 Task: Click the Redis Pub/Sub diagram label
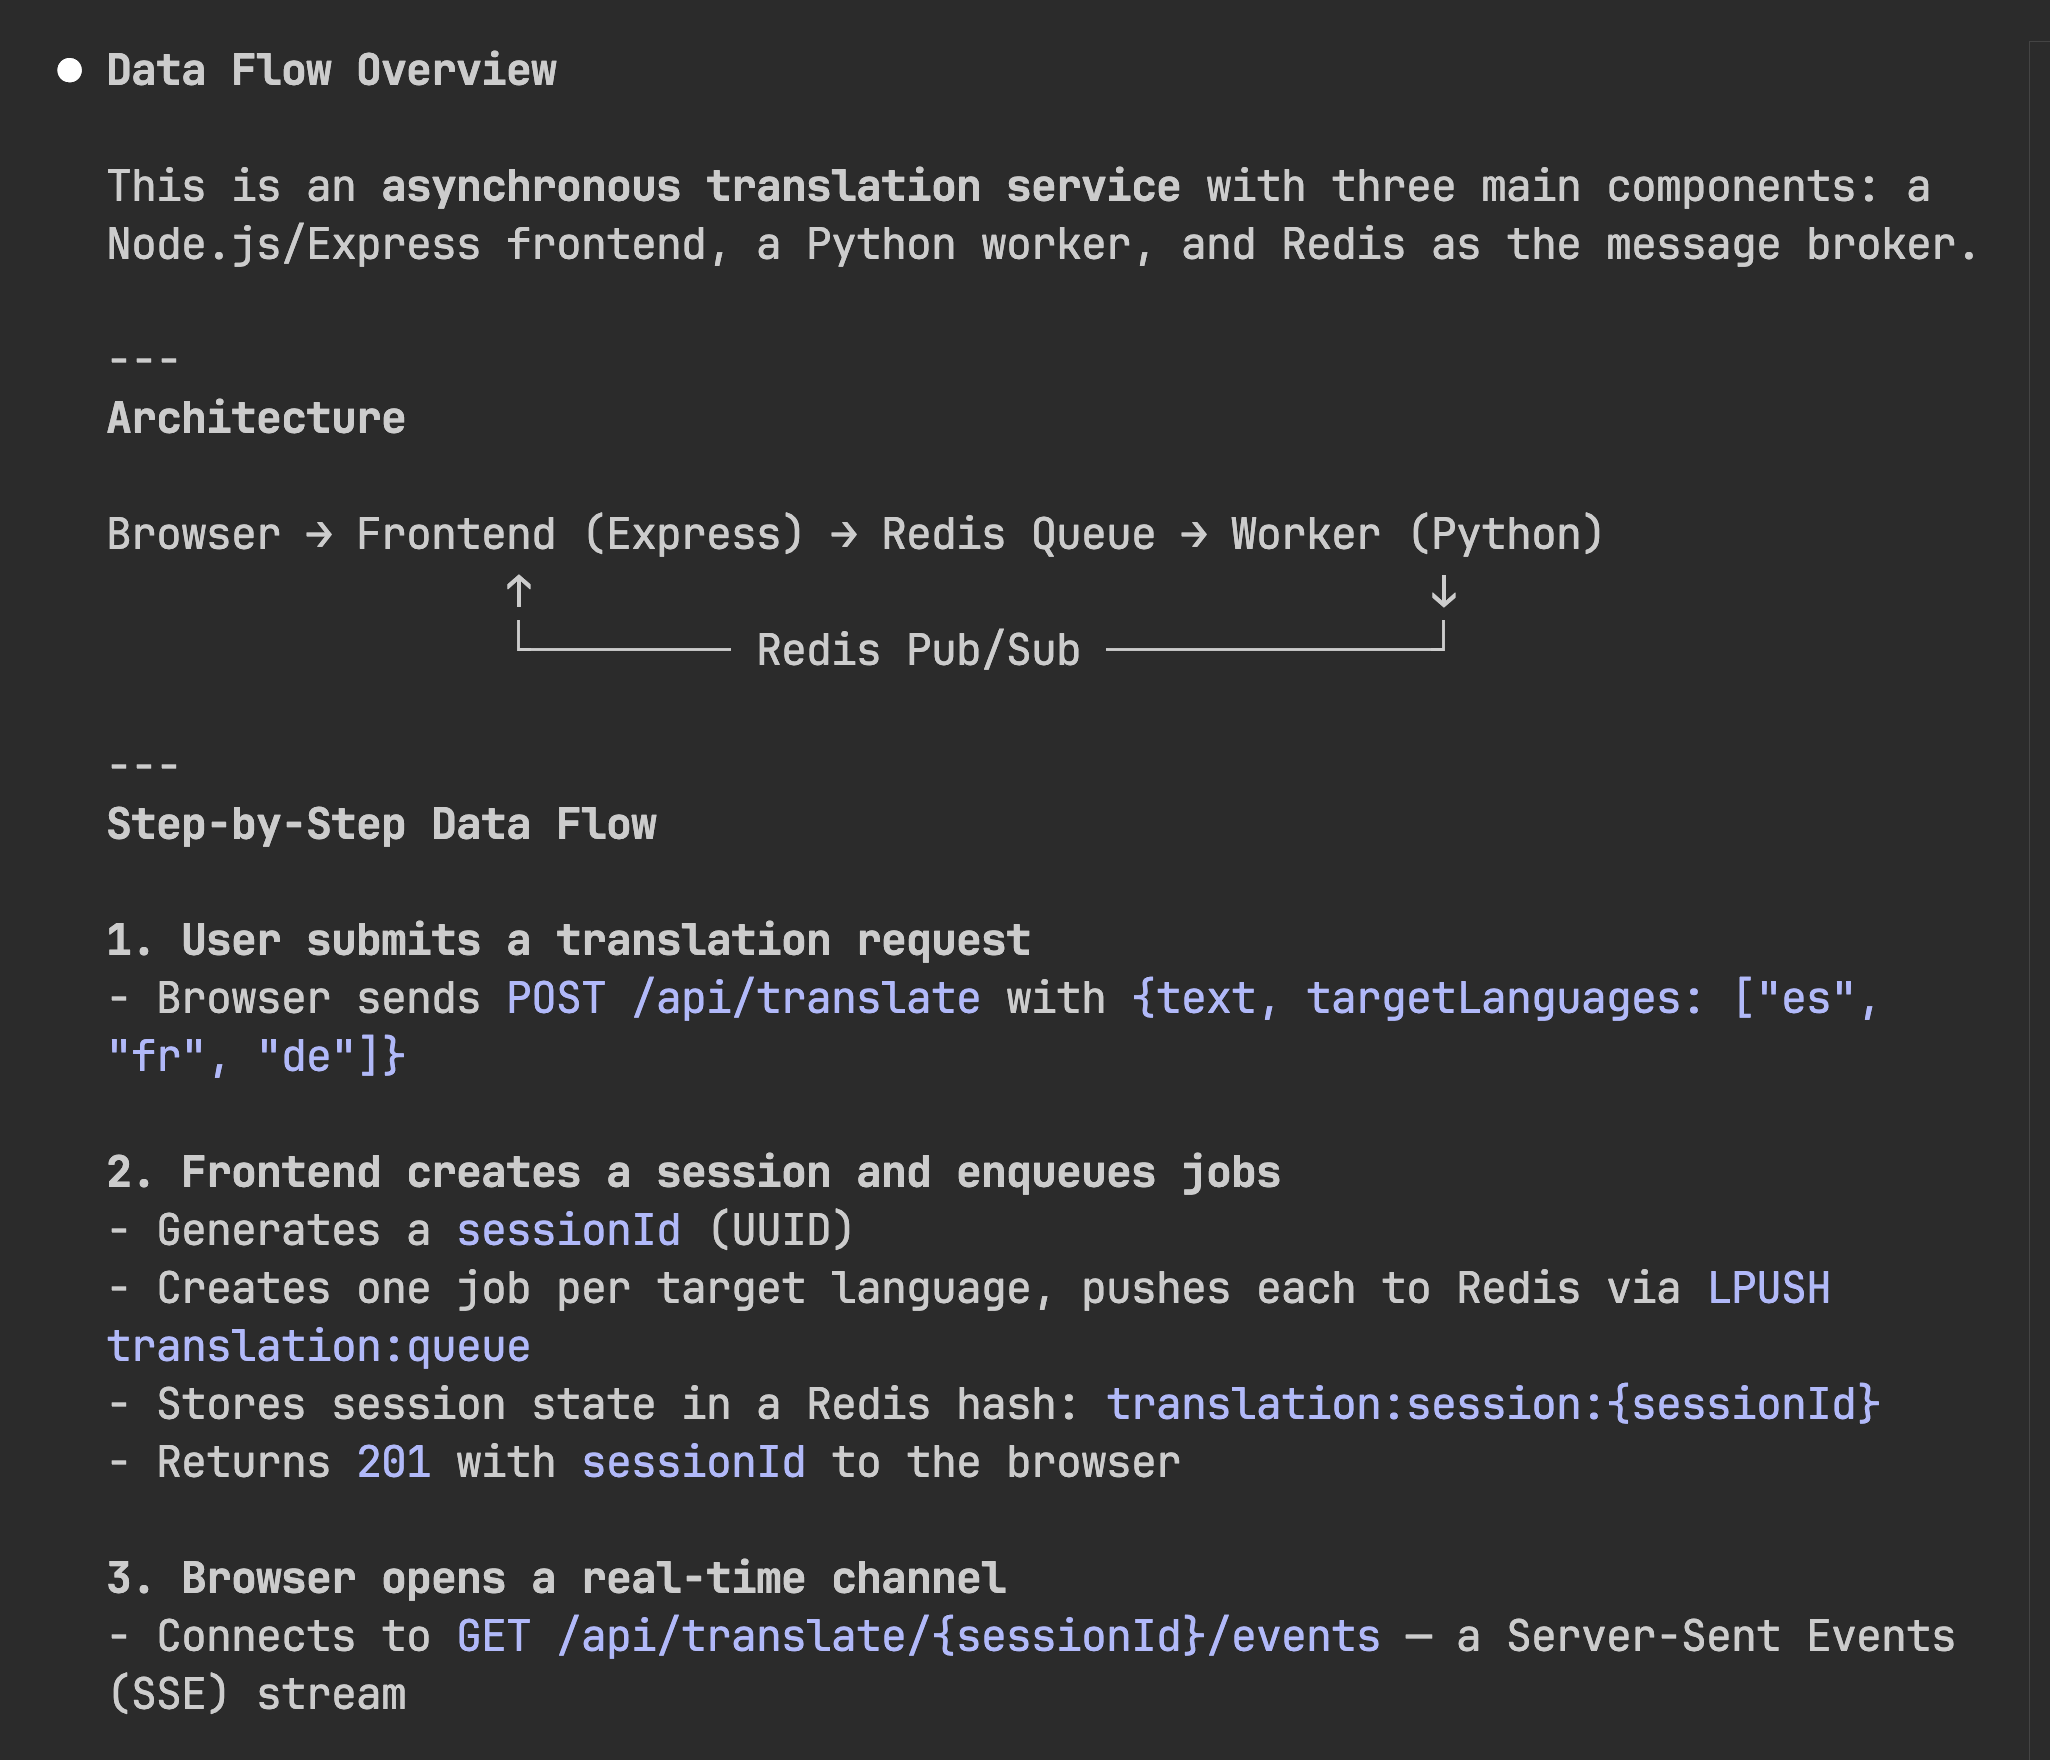click(x=918, y=651)
